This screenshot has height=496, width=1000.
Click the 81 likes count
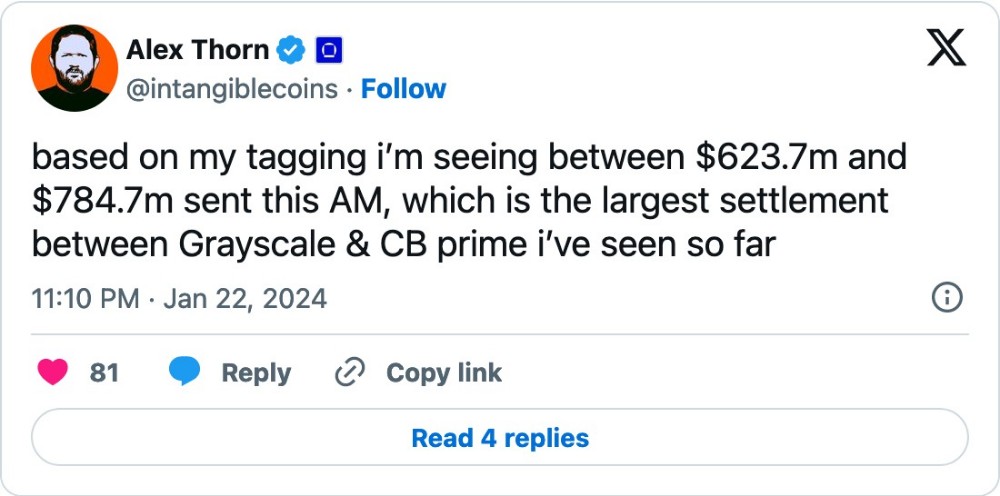(x=104, y=373)
